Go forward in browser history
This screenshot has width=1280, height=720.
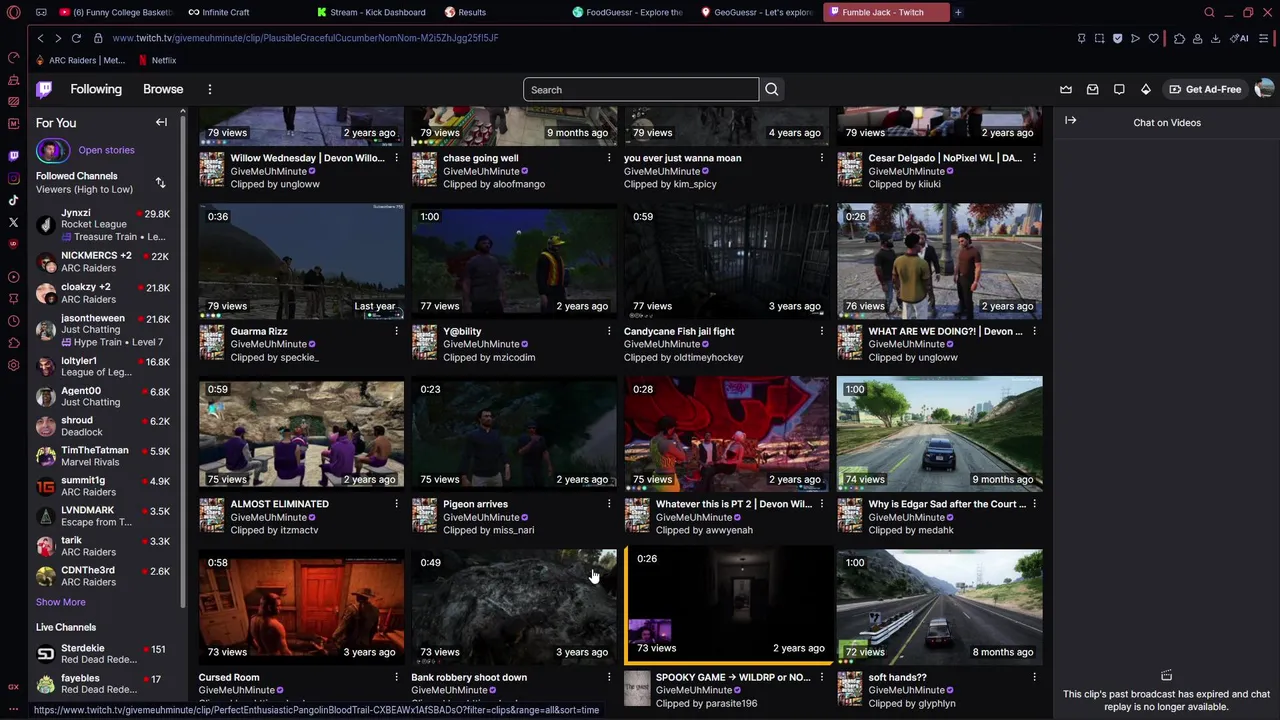[58, 38]
